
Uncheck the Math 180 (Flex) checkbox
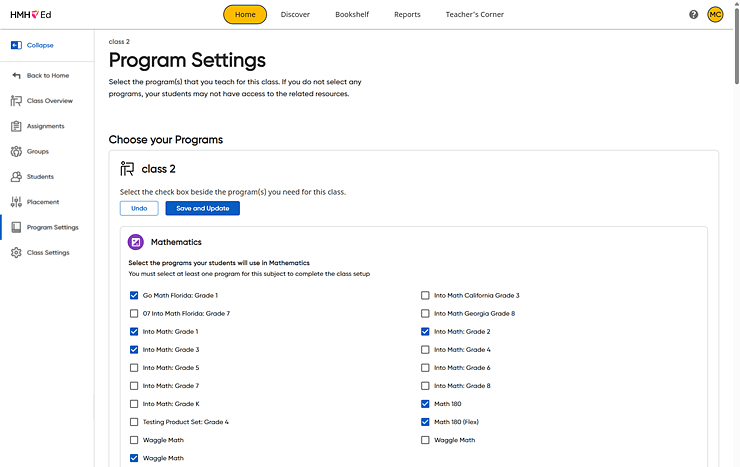pos(425,422)
